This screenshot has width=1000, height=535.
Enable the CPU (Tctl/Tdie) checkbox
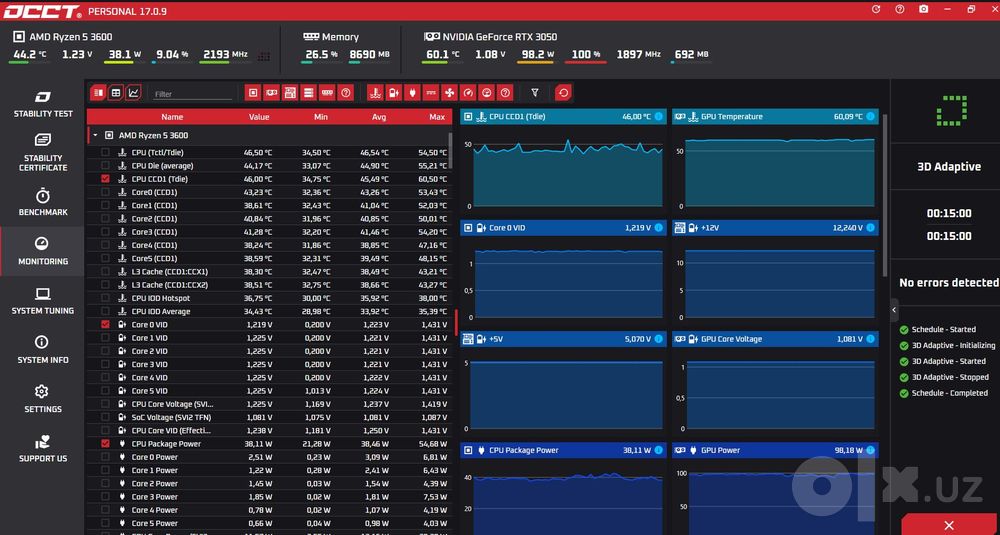click(105, 152)
